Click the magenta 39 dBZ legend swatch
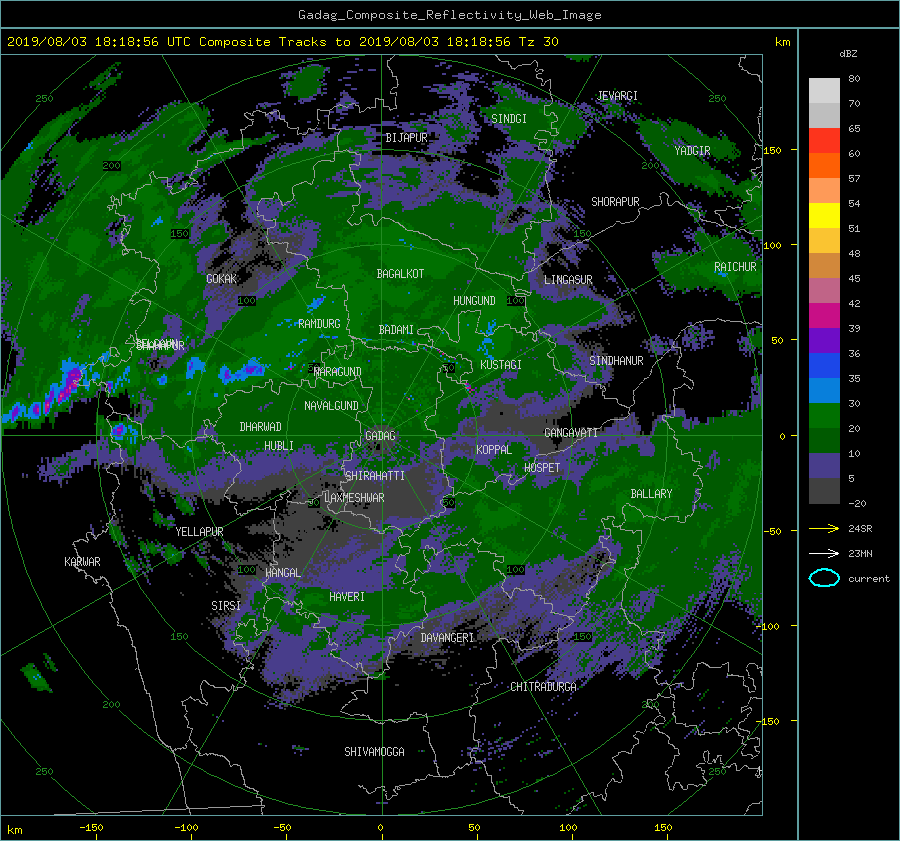 click(824, 316)
